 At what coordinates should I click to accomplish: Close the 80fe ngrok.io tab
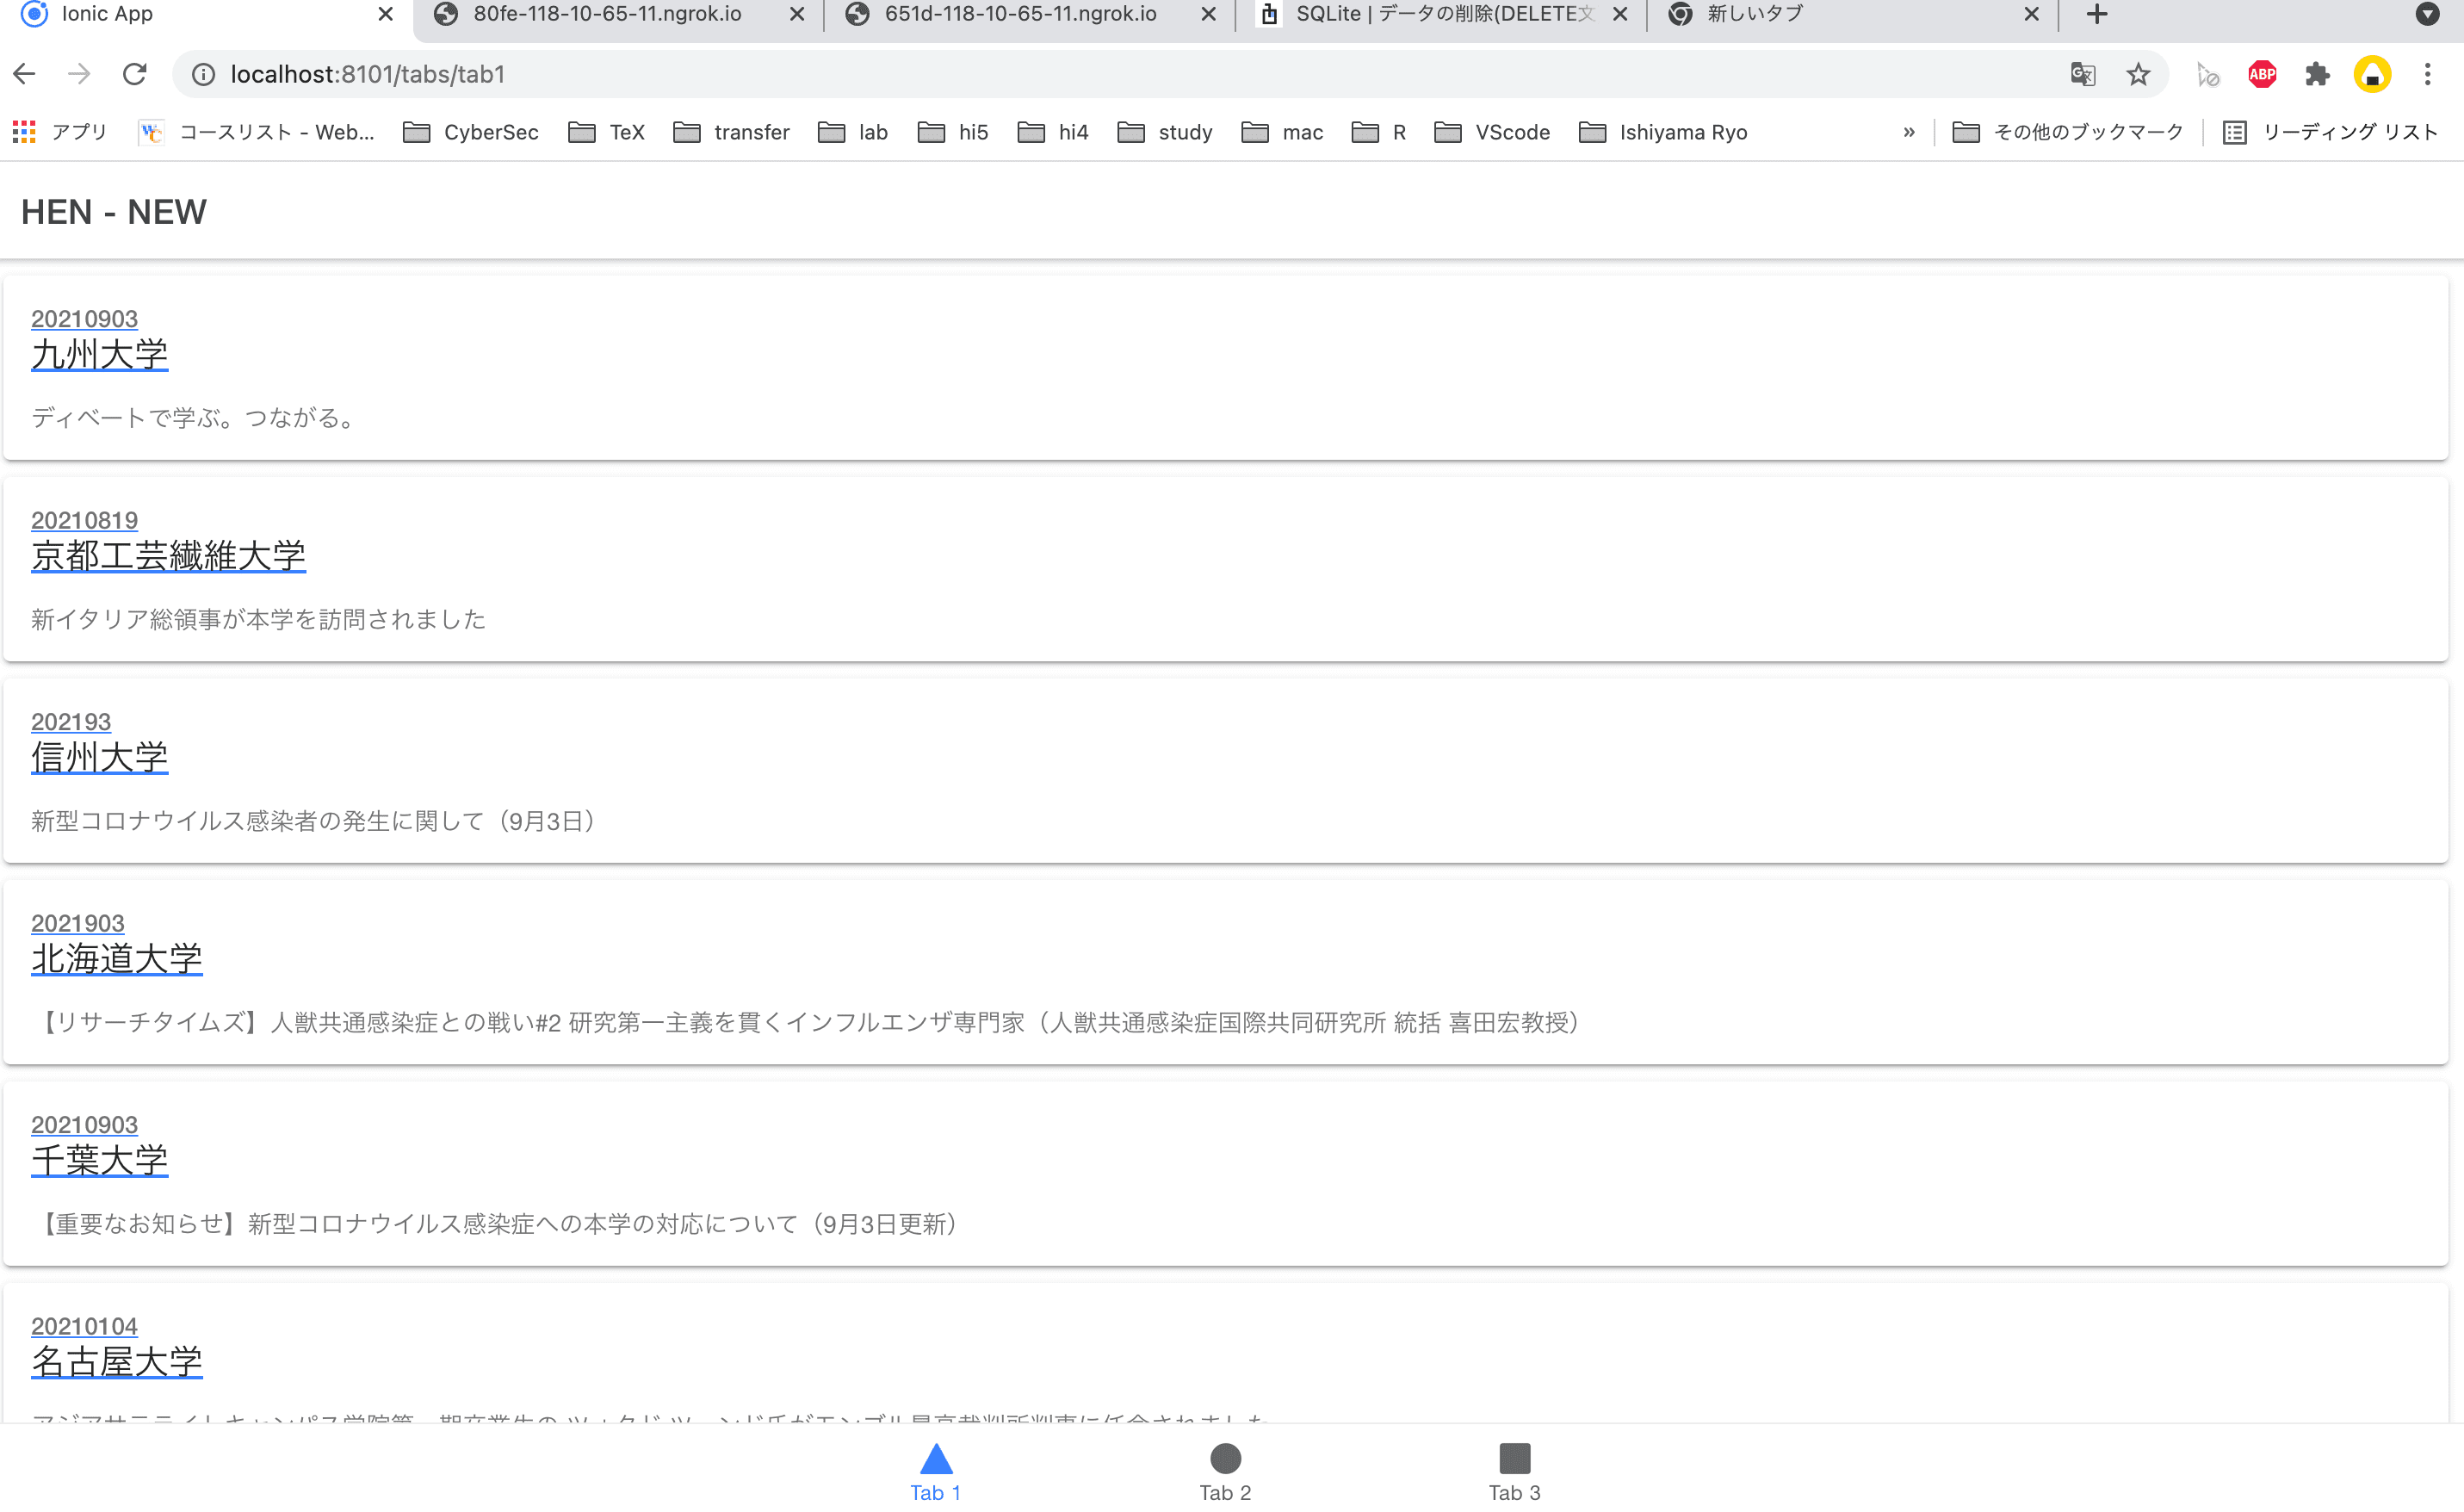(x=797, y=14)
